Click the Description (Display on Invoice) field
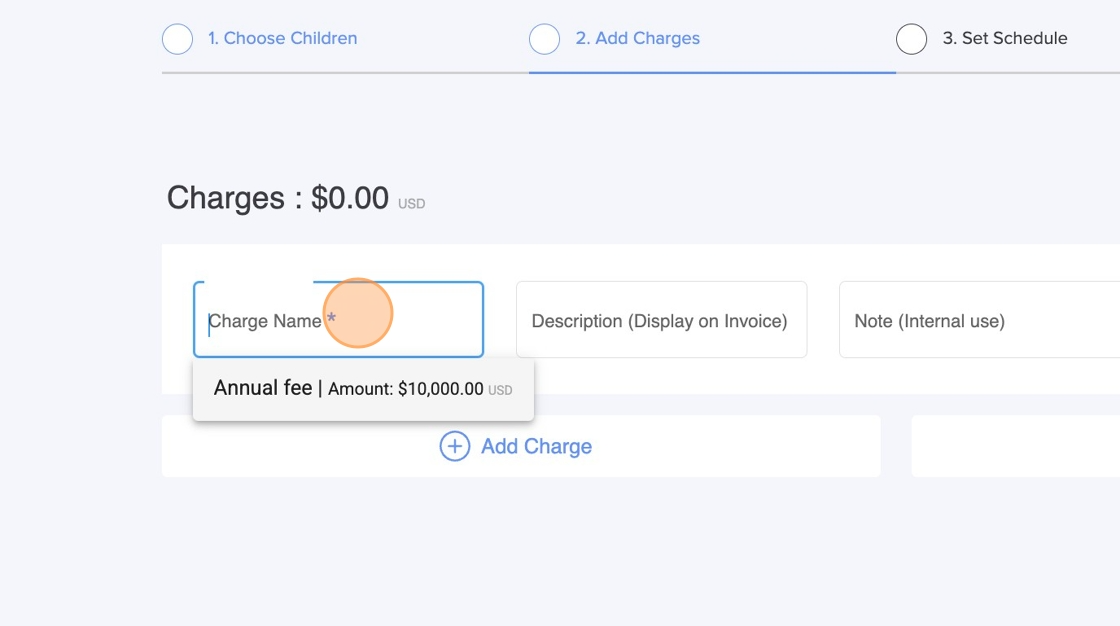 (x=660, y=321)
